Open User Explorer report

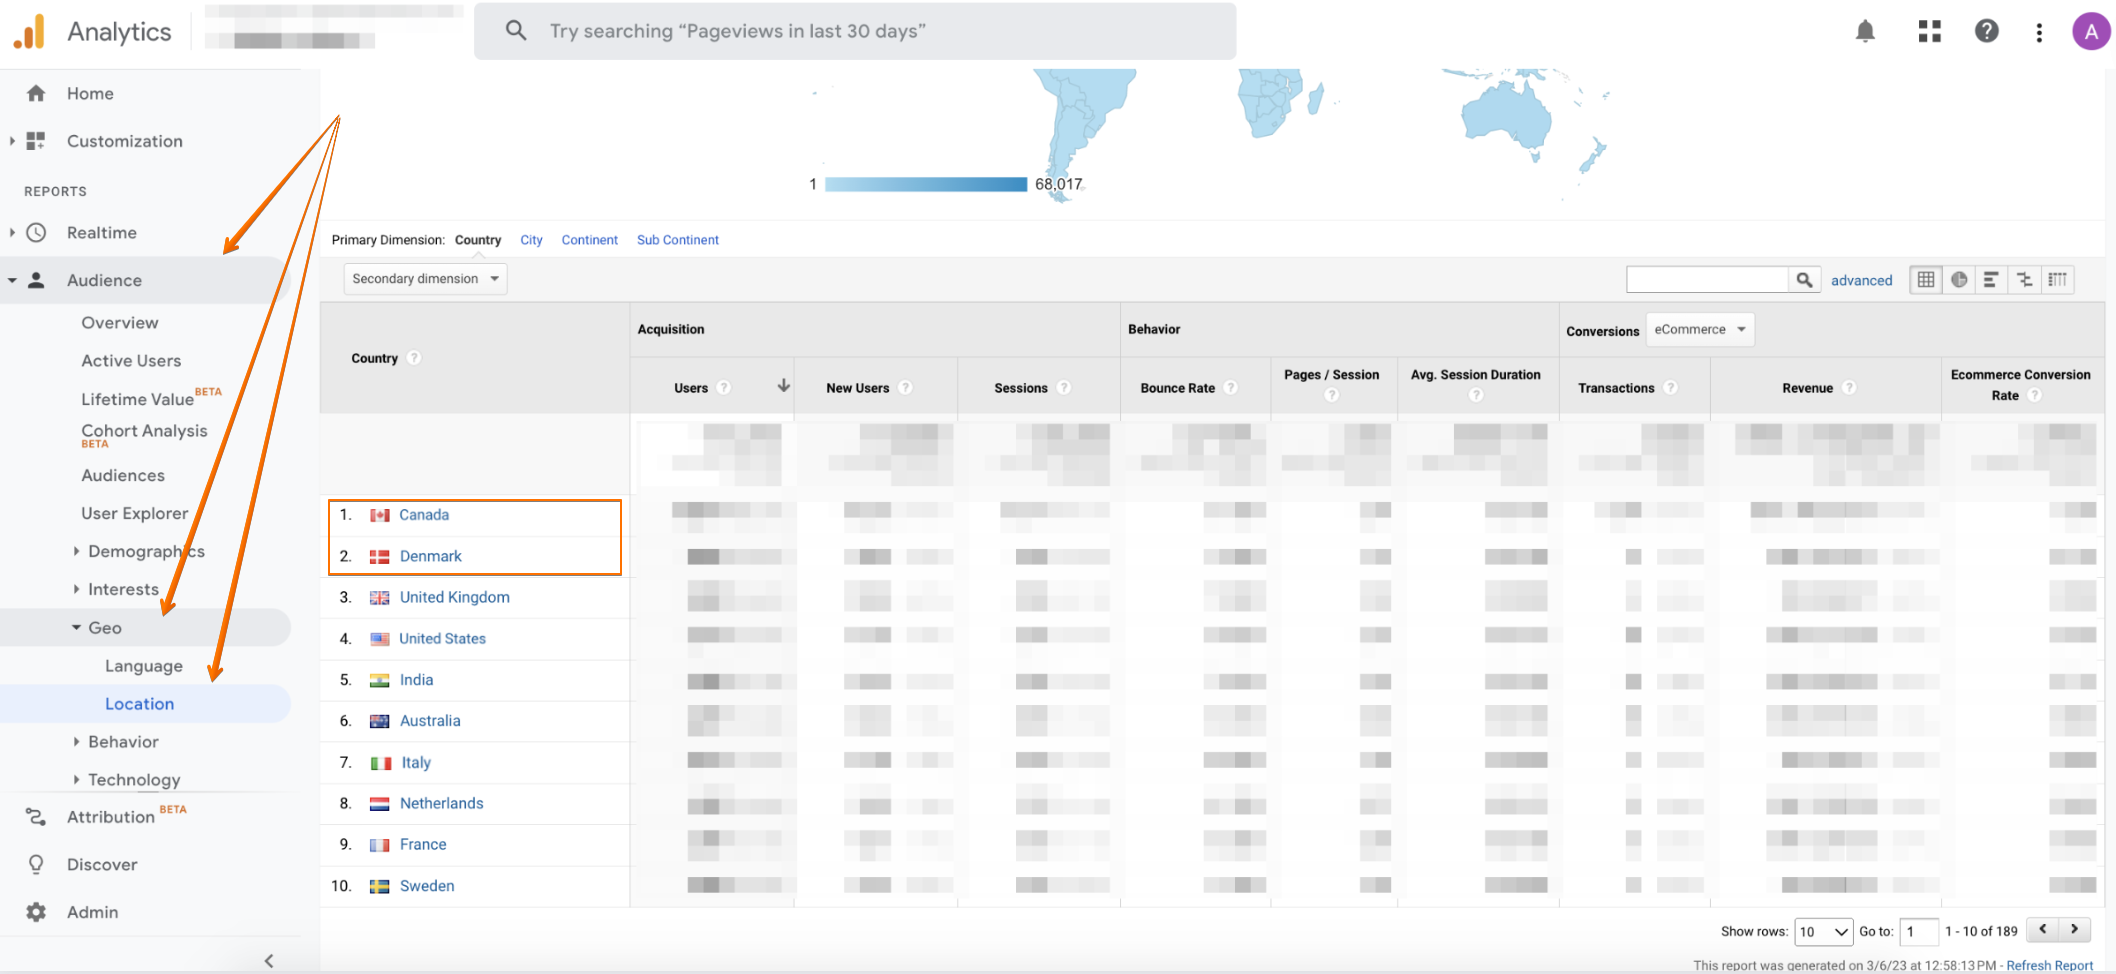click(x=134, y=513)
